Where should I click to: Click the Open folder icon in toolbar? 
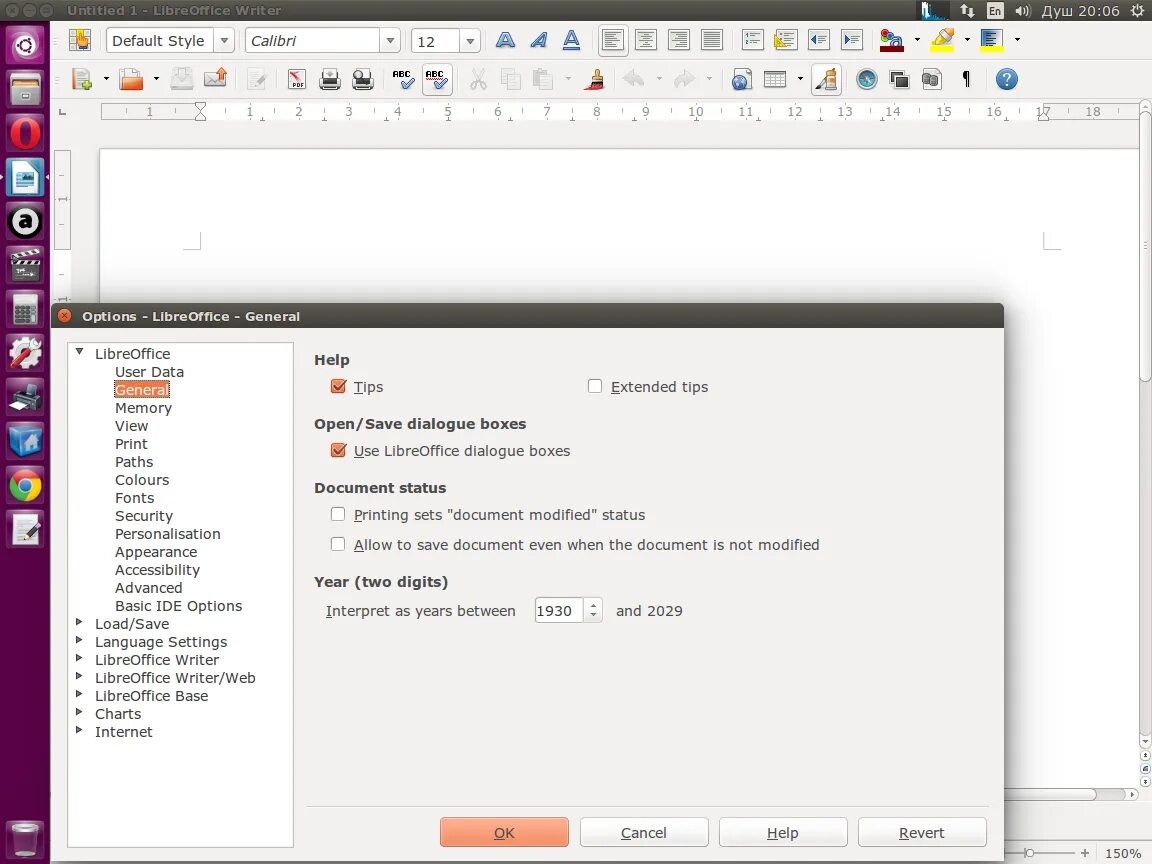tap(132, 79)
